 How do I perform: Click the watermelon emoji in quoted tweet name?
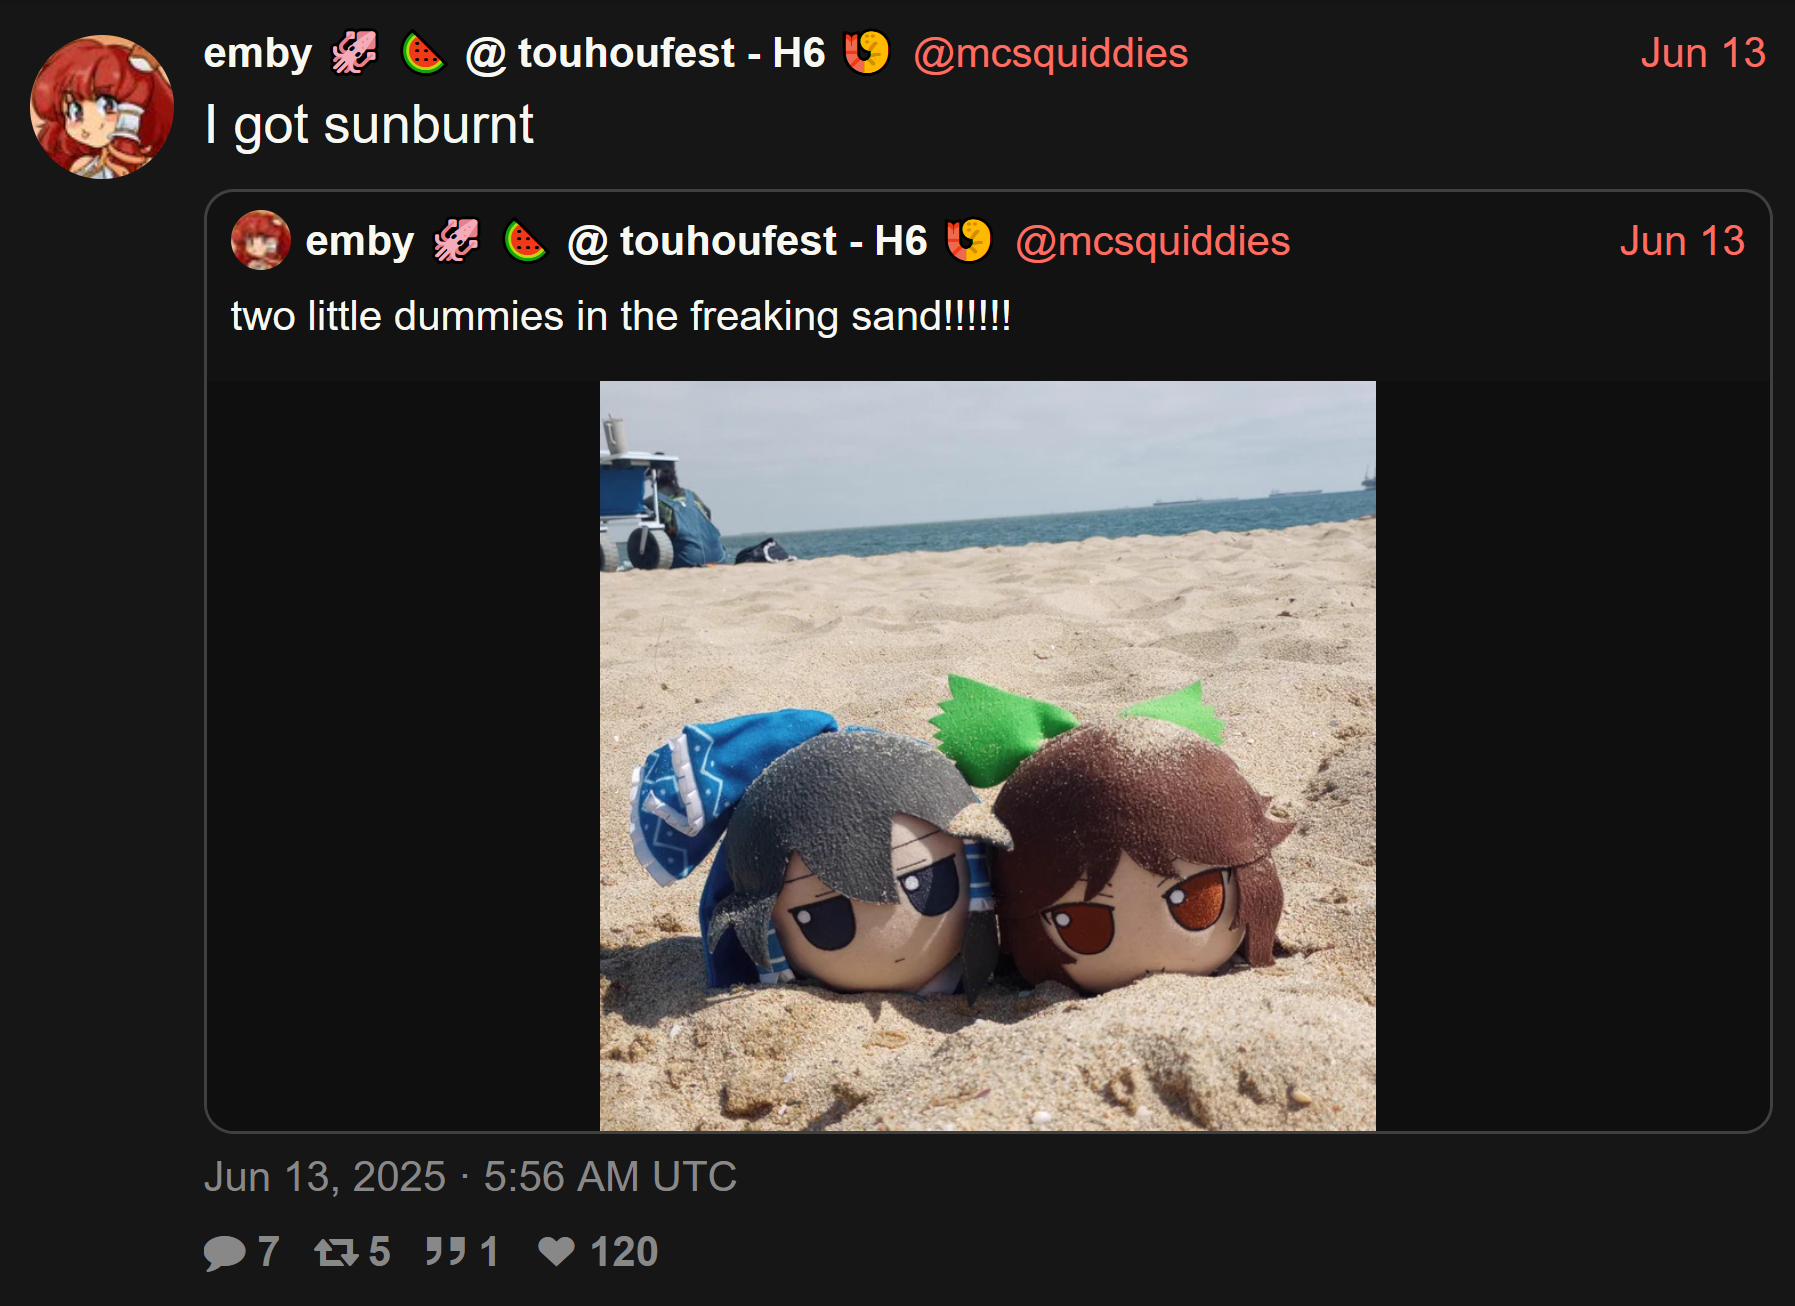tap(525, 241)
